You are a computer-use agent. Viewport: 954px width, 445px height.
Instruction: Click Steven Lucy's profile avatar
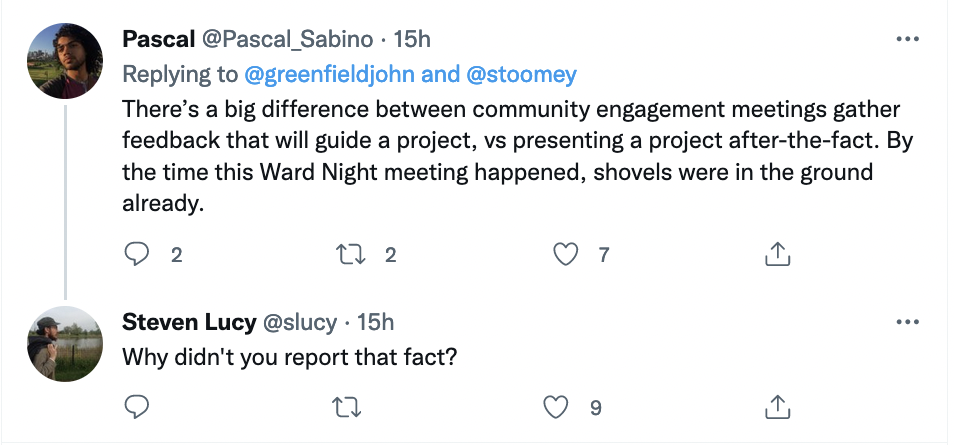(x=64, y=343)
